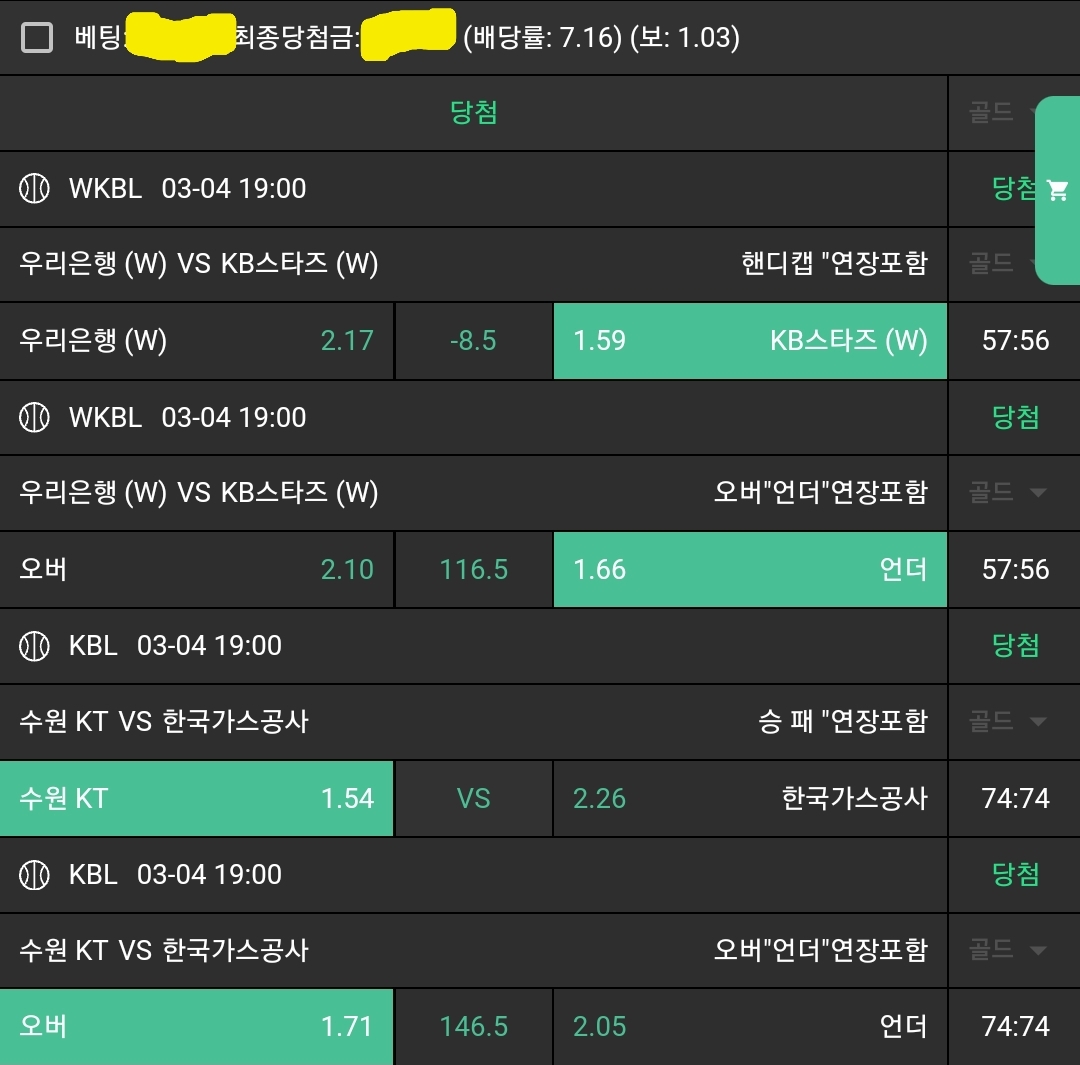Click the basketball icon above the WKBL 오버/언더 bet
Viewport: 1080px width, 1065px height.
(x=34, y=417)
